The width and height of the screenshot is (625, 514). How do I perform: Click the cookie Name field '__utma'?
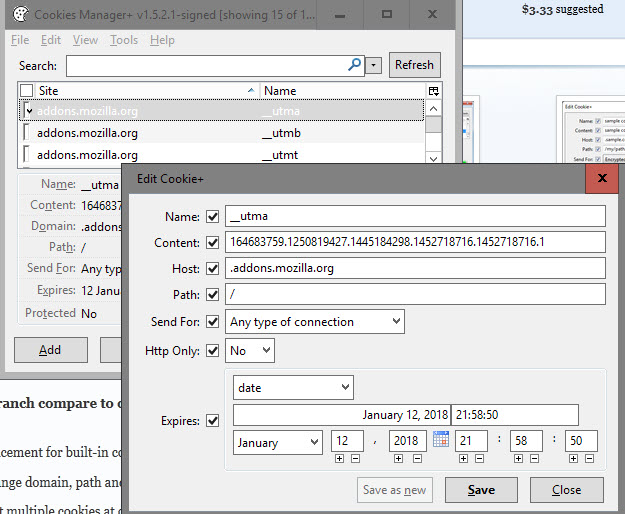coord(415,216)
